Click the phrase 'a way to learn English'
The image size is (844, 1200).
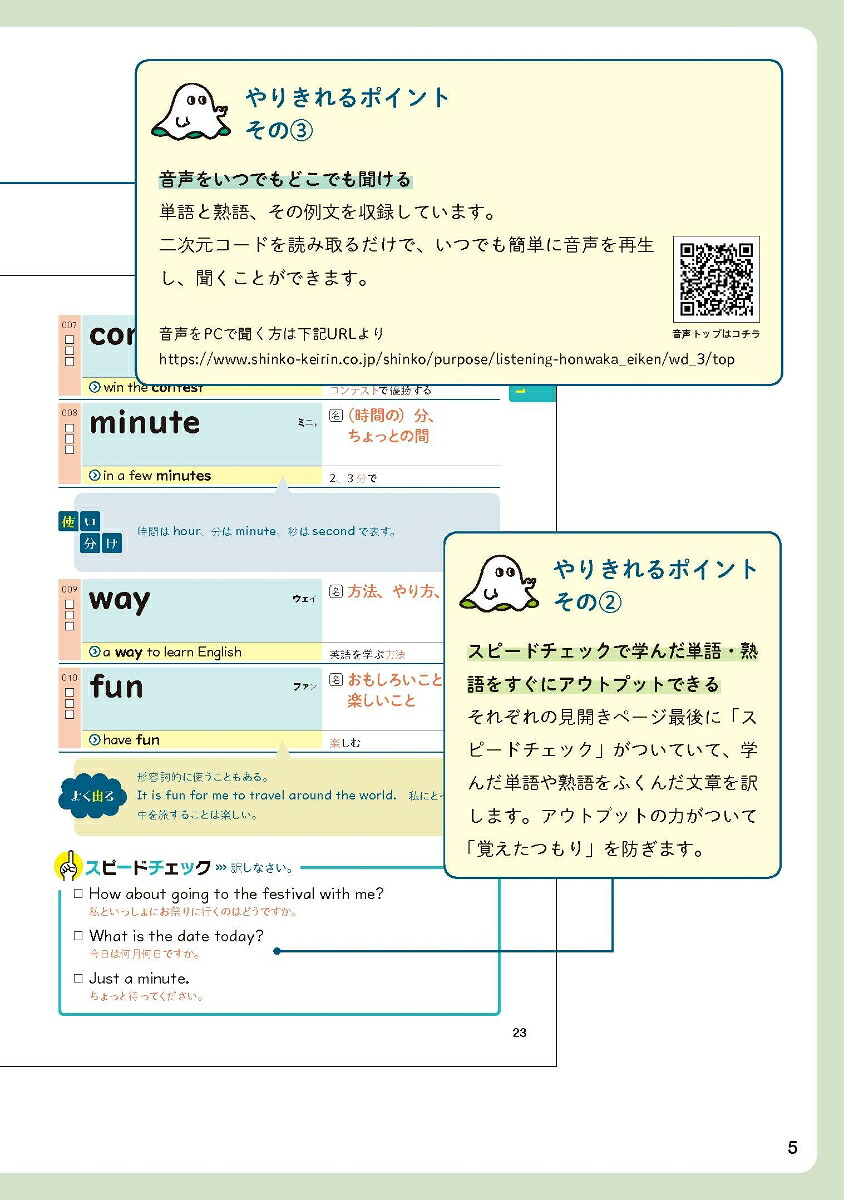pyautogui.click(x=172, y=652)
